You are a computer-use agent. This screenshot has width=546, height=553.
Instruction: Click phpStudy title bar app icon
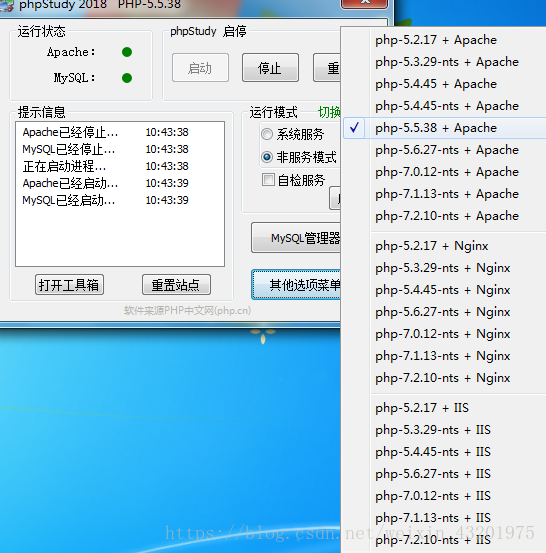tap(6, 5)
